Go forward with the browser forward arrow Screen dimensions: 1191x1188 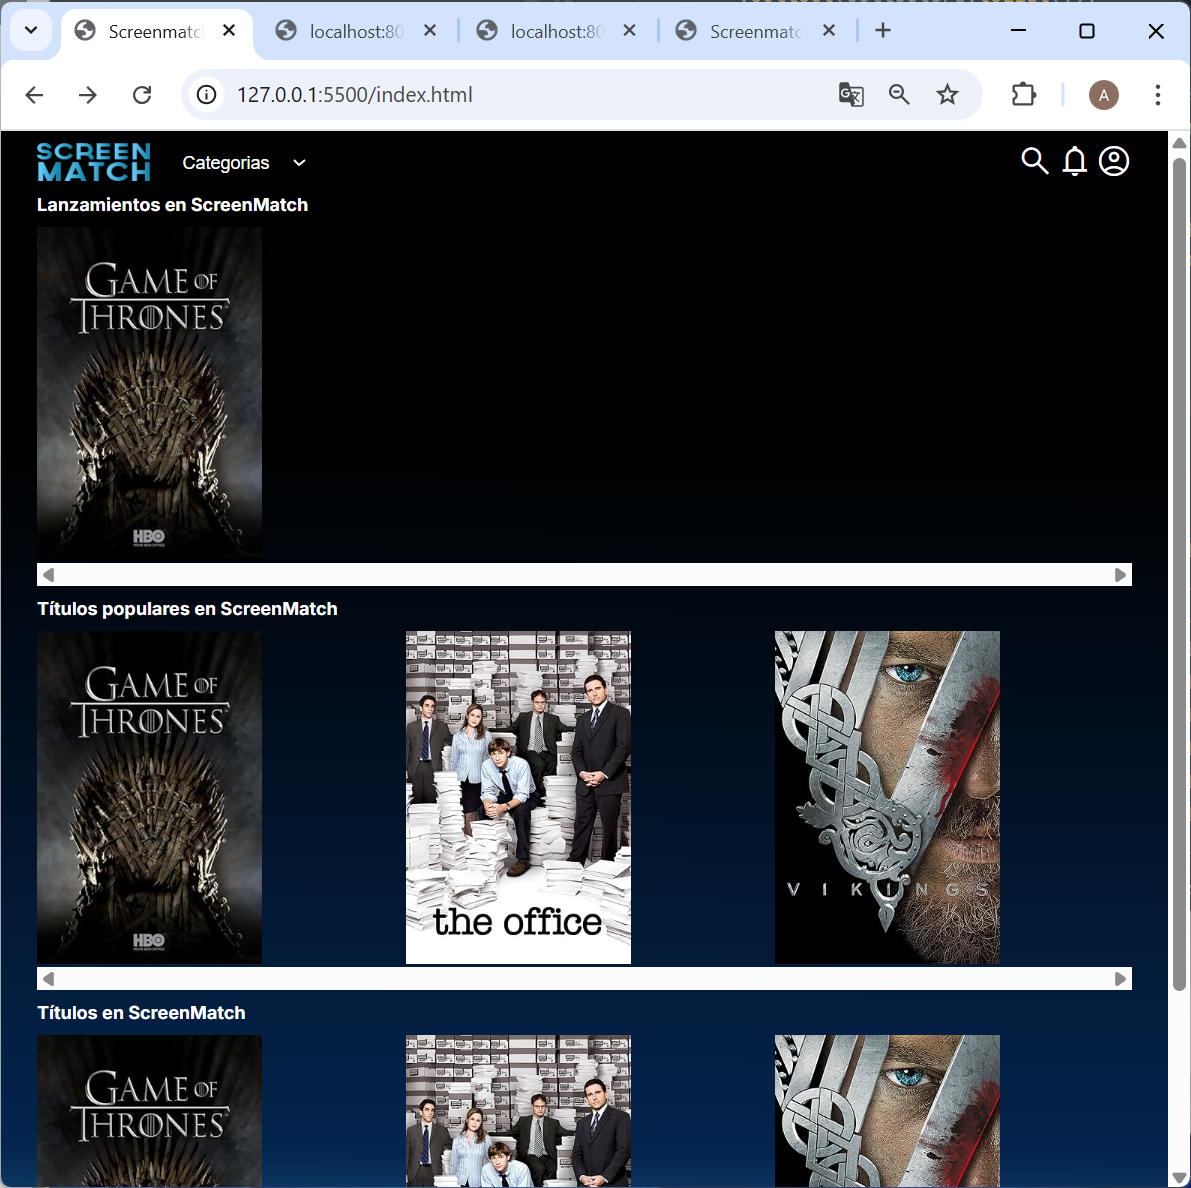pyautogui.click(x=88, y=95)
